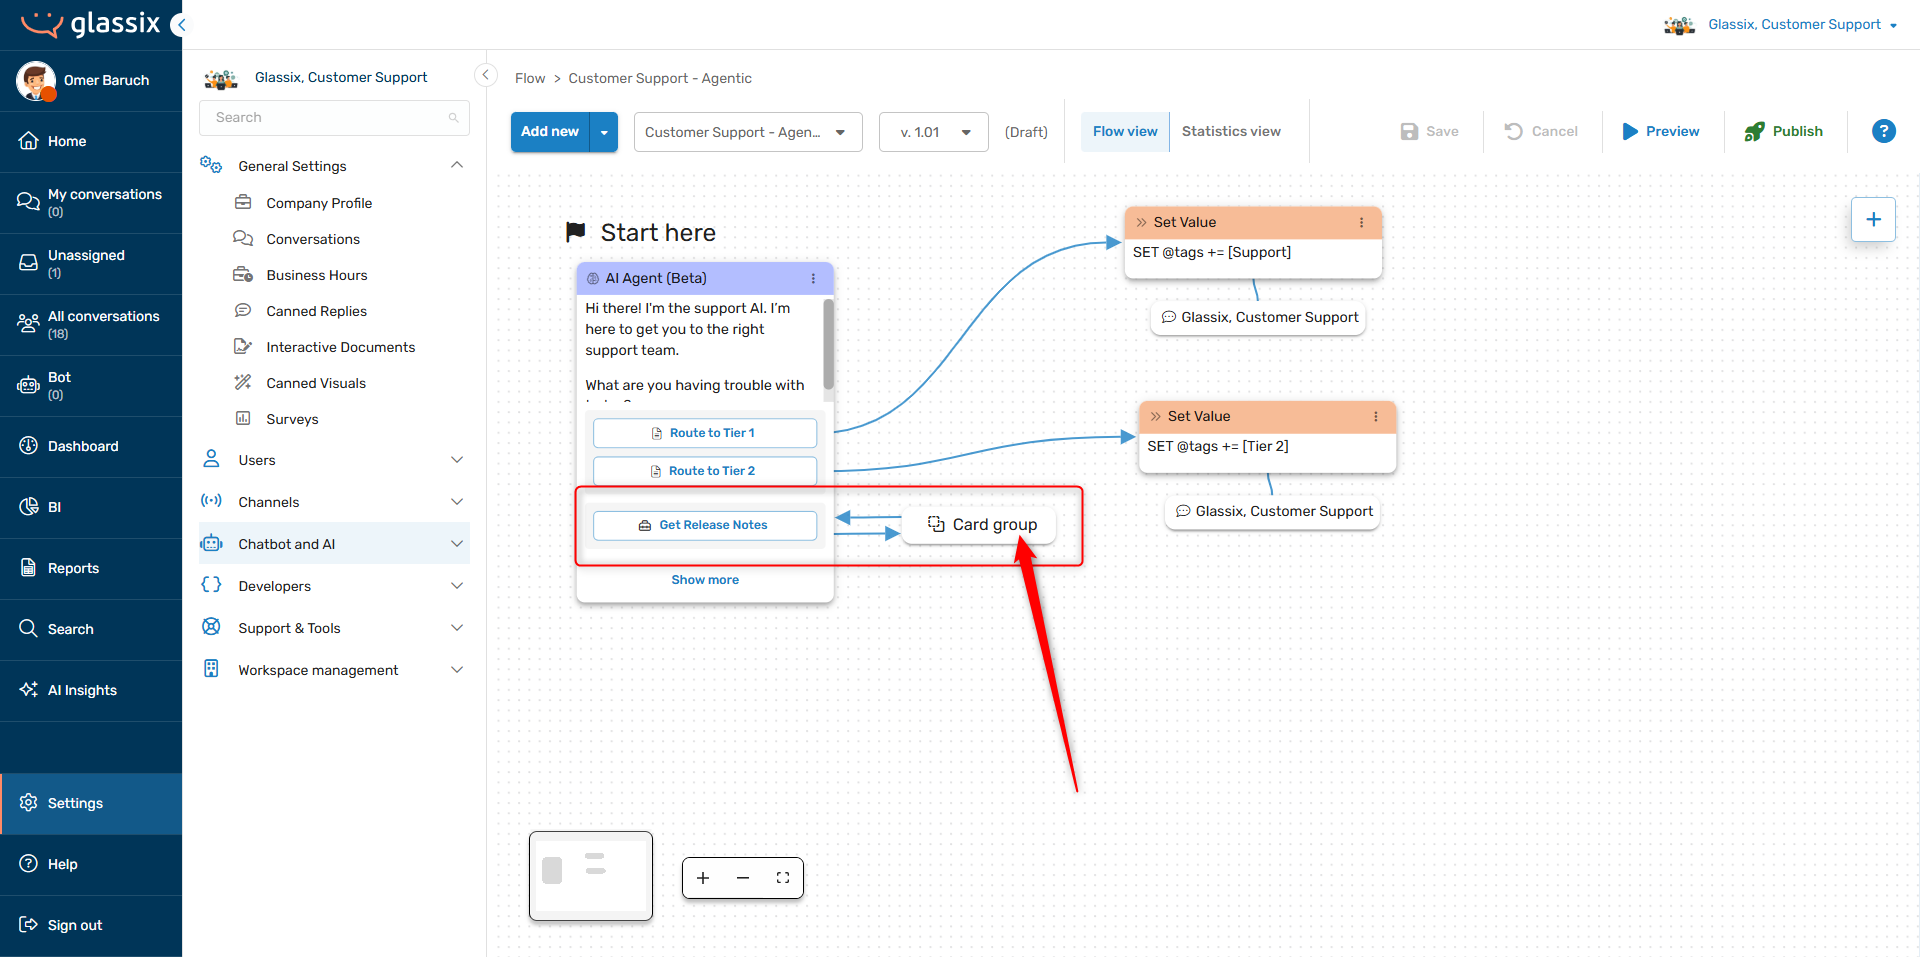Click the Flow breadcrumb link
Screen dimensions: 1920x957
[530, 78]
